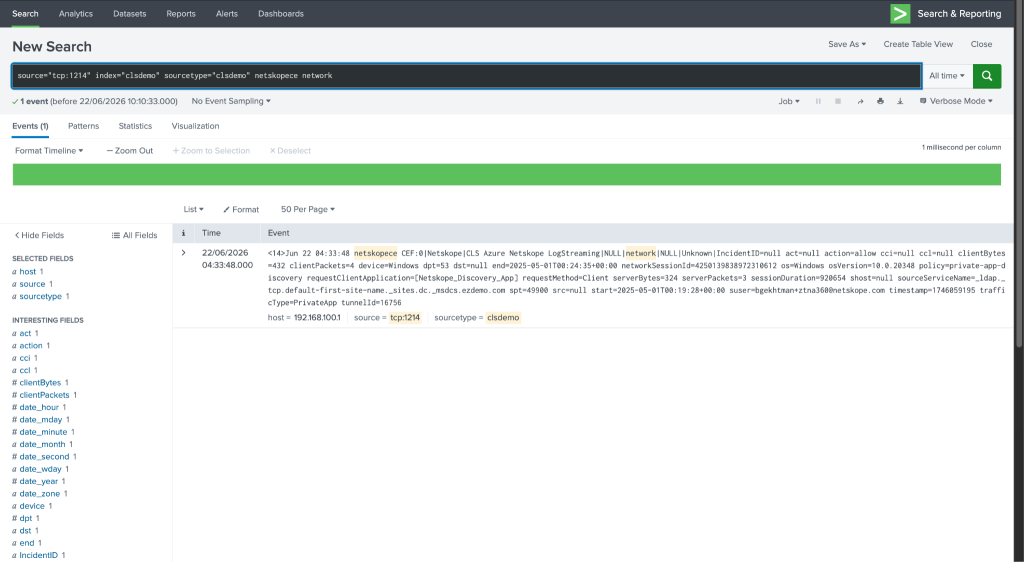Go to the Analytics menu
Screen dimensions: 1024x562
coord(76,14)
